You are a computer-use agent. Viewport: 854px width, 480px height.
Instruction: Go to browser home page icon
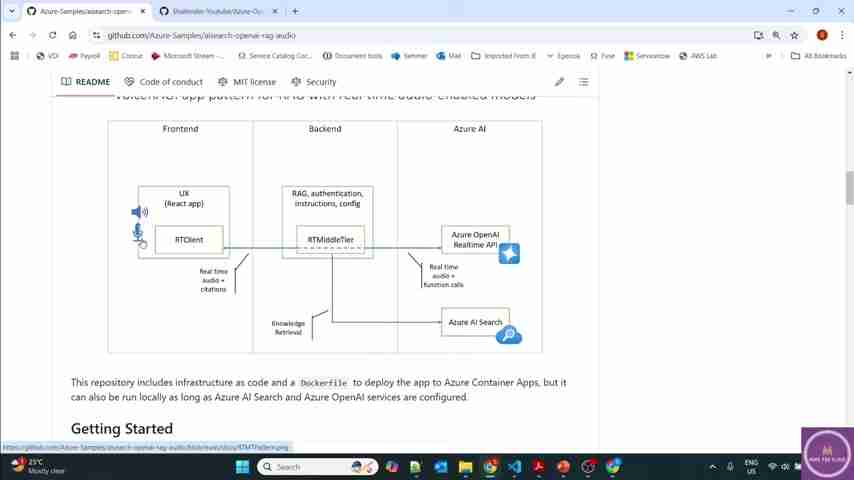[x=72, y=35]
